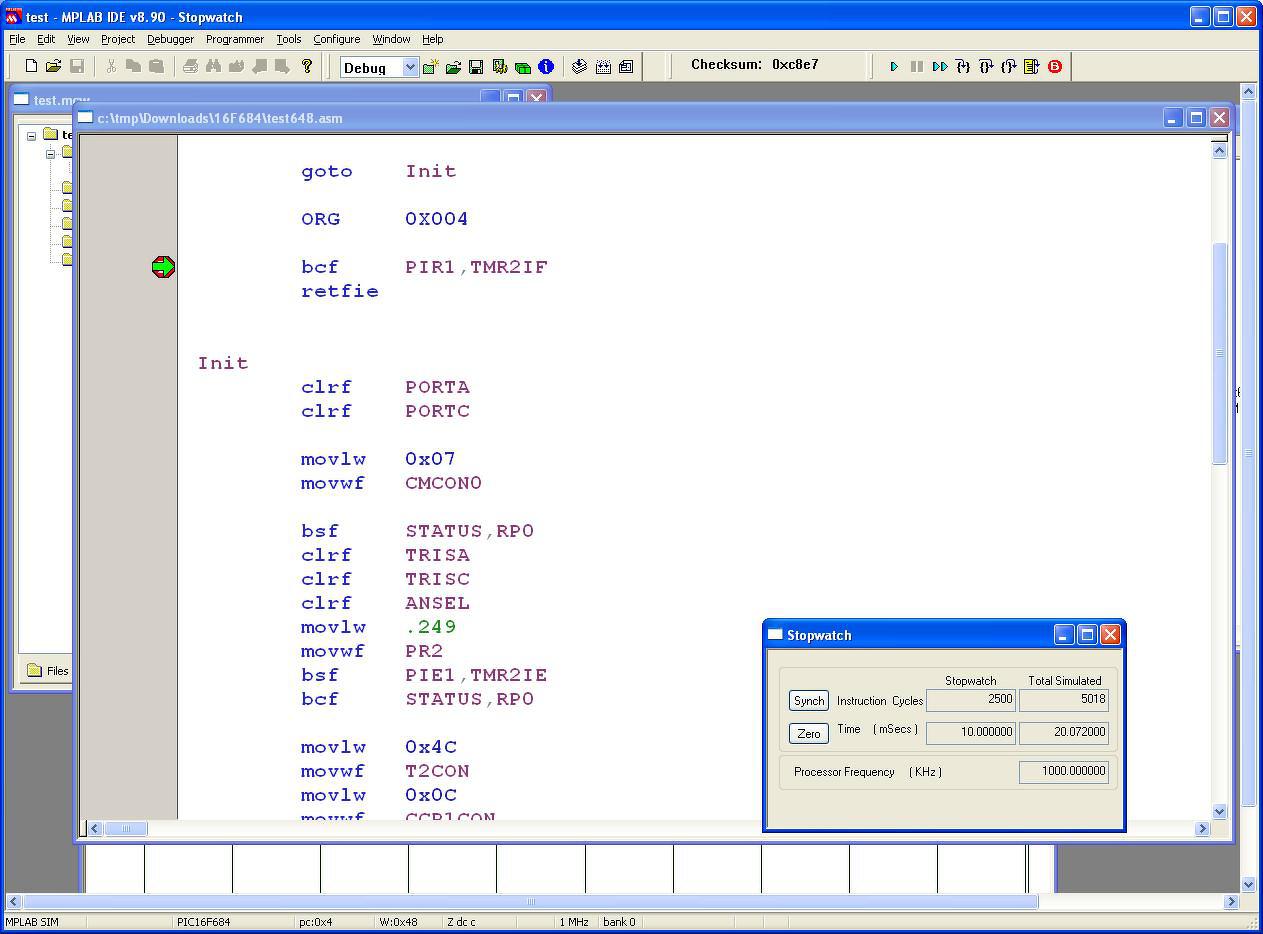This screenshot has width=1263, height=934.
Task: Open the Configure menu
Action: [336, 39]
